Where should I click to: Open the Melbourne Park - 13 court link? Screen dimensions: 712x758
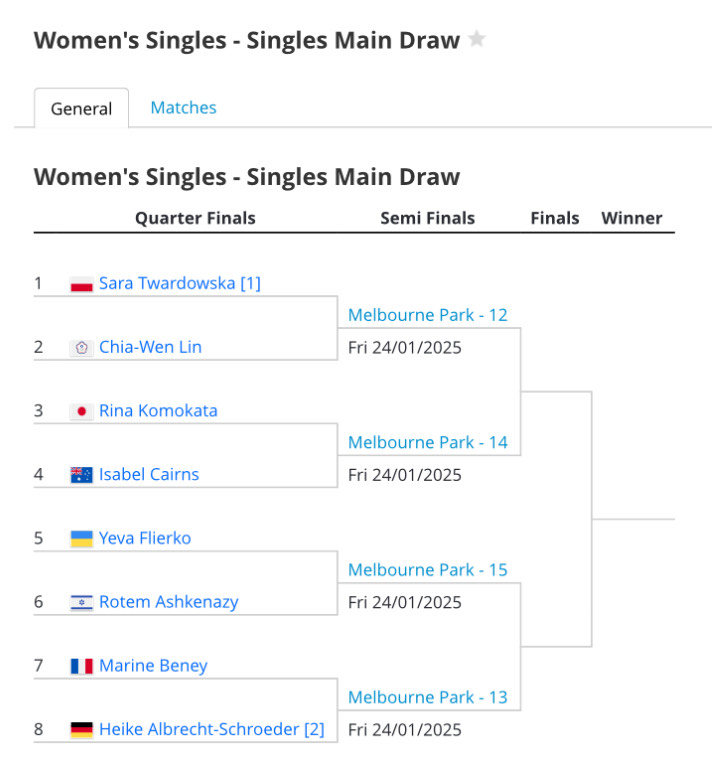[x=428, y=698]
